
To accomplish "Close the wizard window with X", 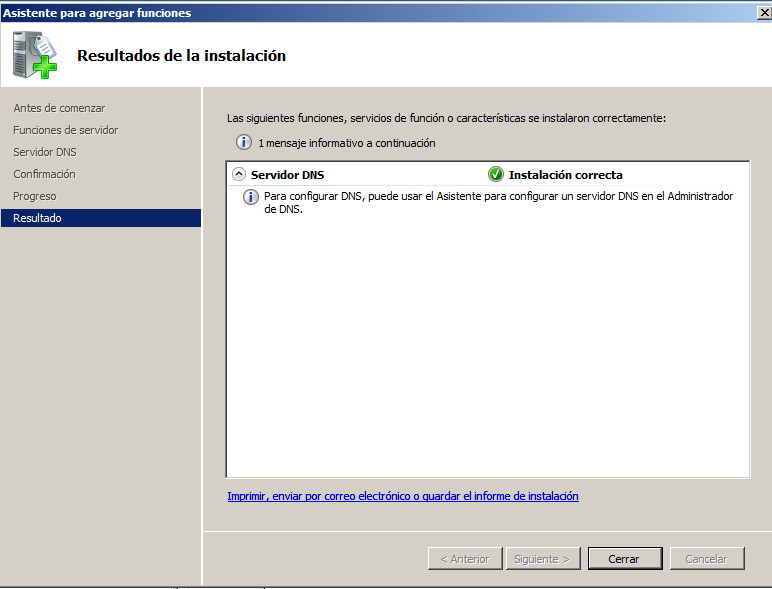I will point(762,12).
